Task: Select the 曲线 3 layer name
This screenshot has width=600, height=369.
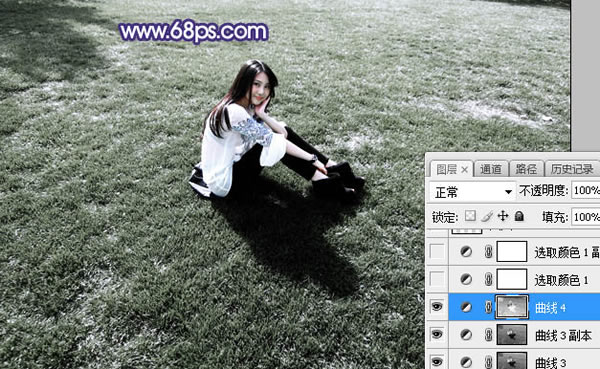Action: coord(550,362)
